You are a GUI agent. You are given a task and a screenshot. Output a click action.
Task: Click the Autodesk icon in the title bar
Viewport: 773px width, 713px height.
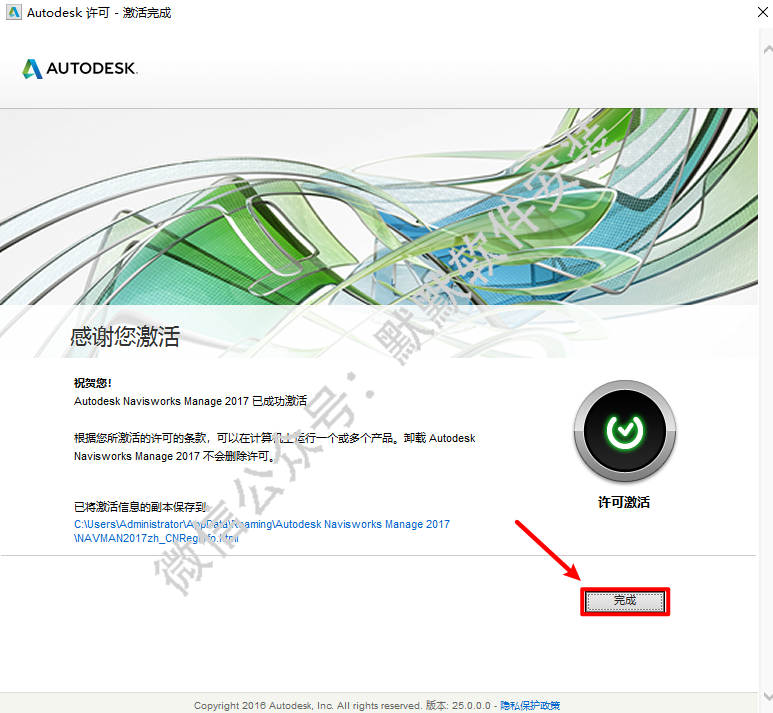pyautogui.click(x=14, y=13)
